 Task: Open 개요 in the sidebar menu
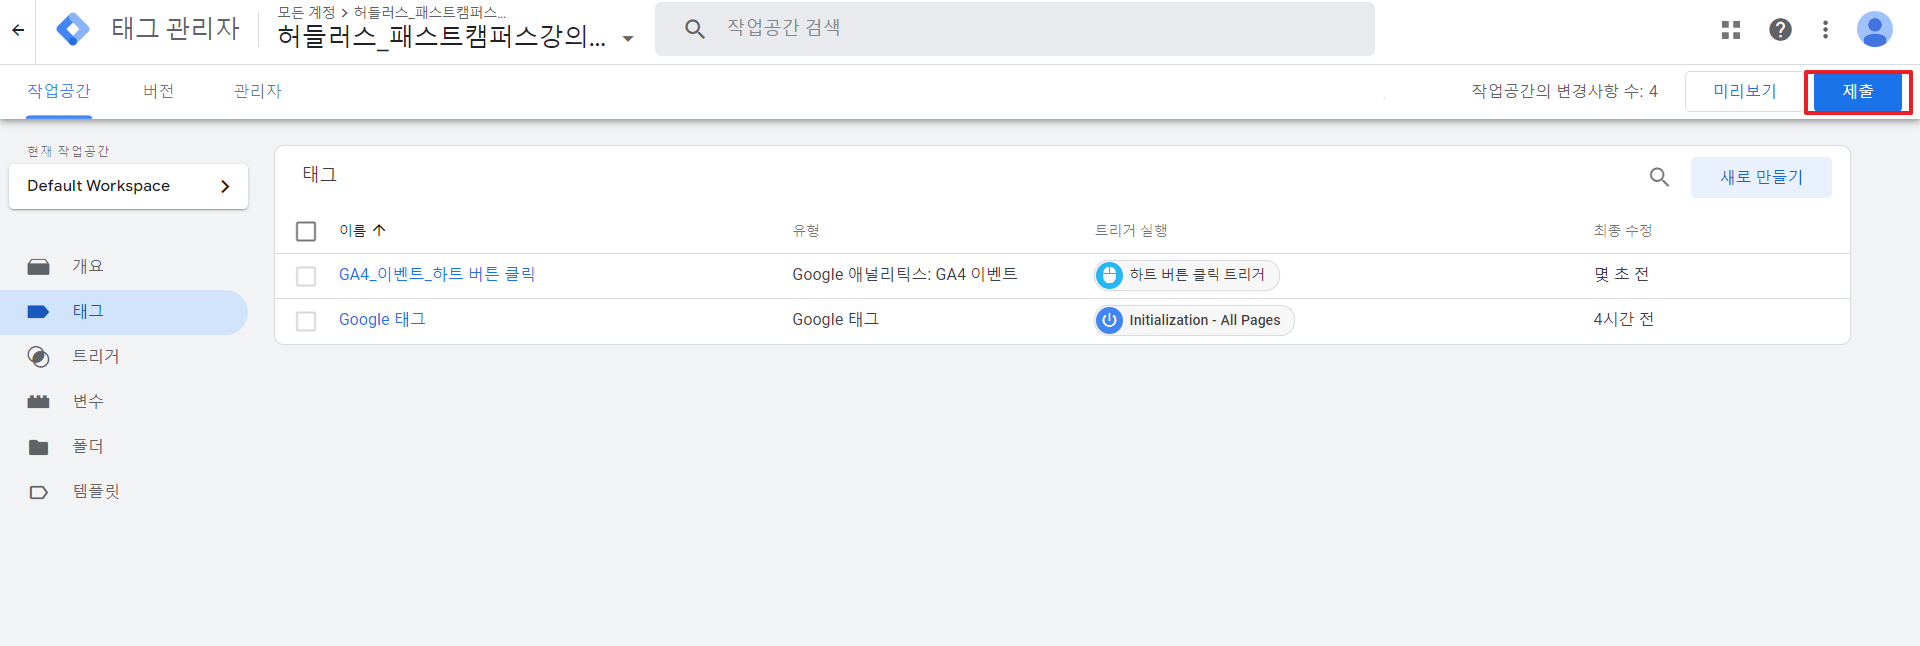(88, 266)
